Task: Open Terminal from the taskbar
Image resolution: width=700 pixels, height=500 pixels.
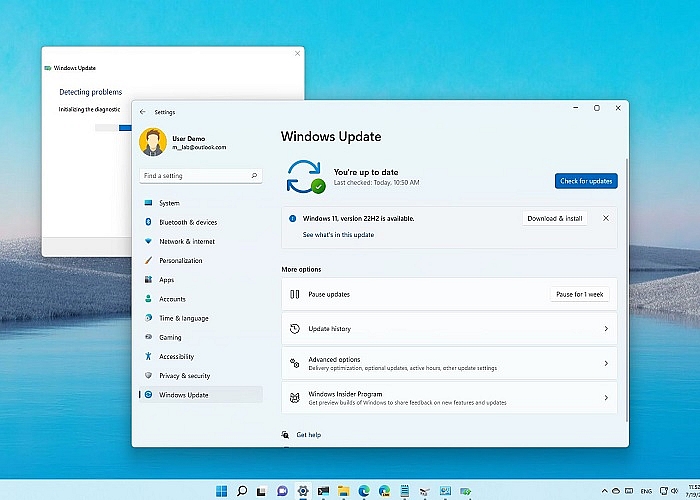Action: (x=323, y=491)
